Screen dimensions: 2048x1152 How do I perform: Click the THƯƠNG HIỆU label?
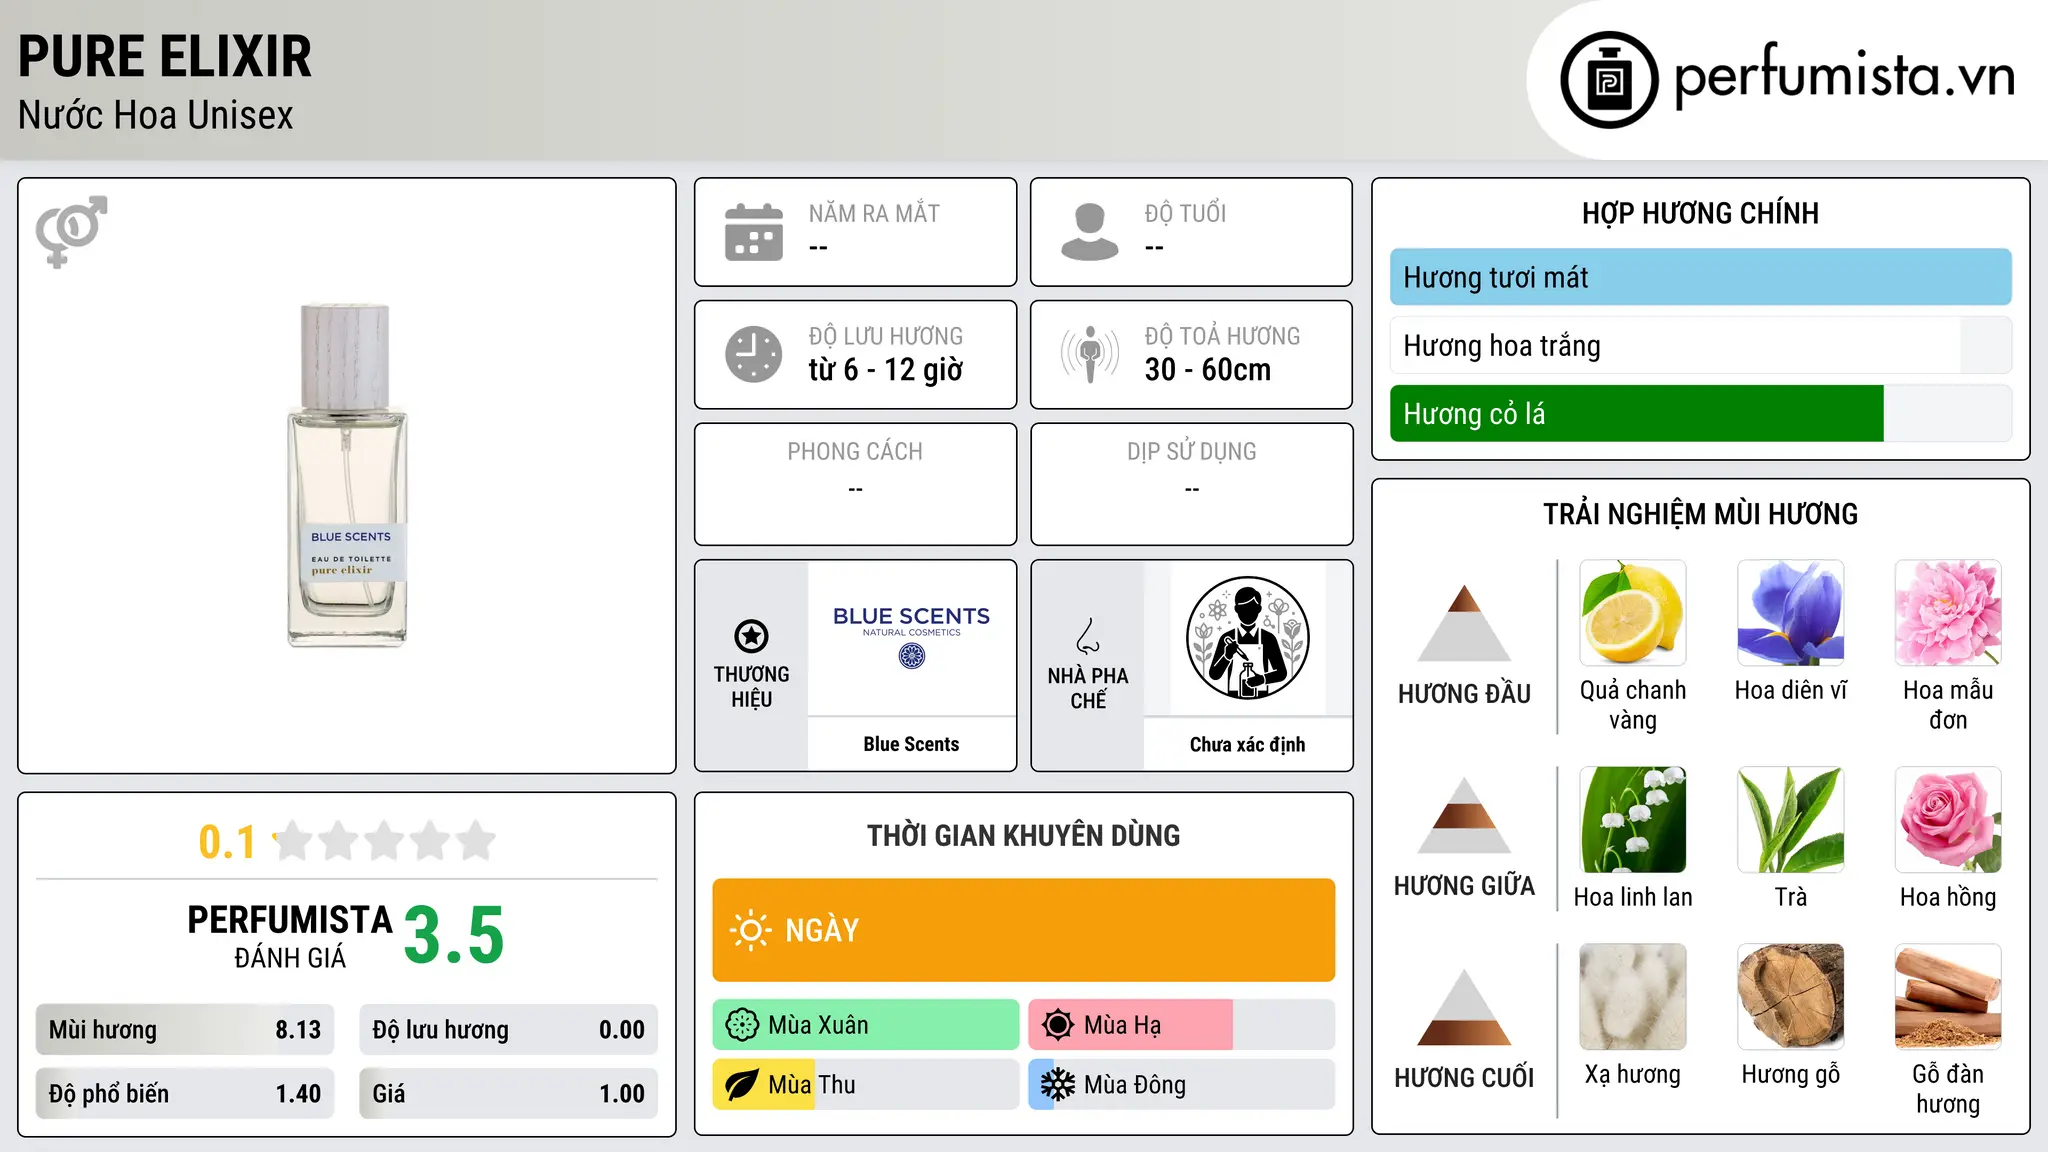tap(751, 686)
